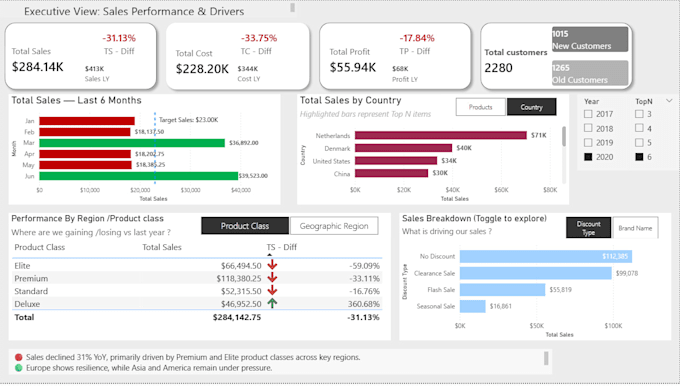
Task: Select the Seasonal Sale bar
Action: tap(473, 306)
